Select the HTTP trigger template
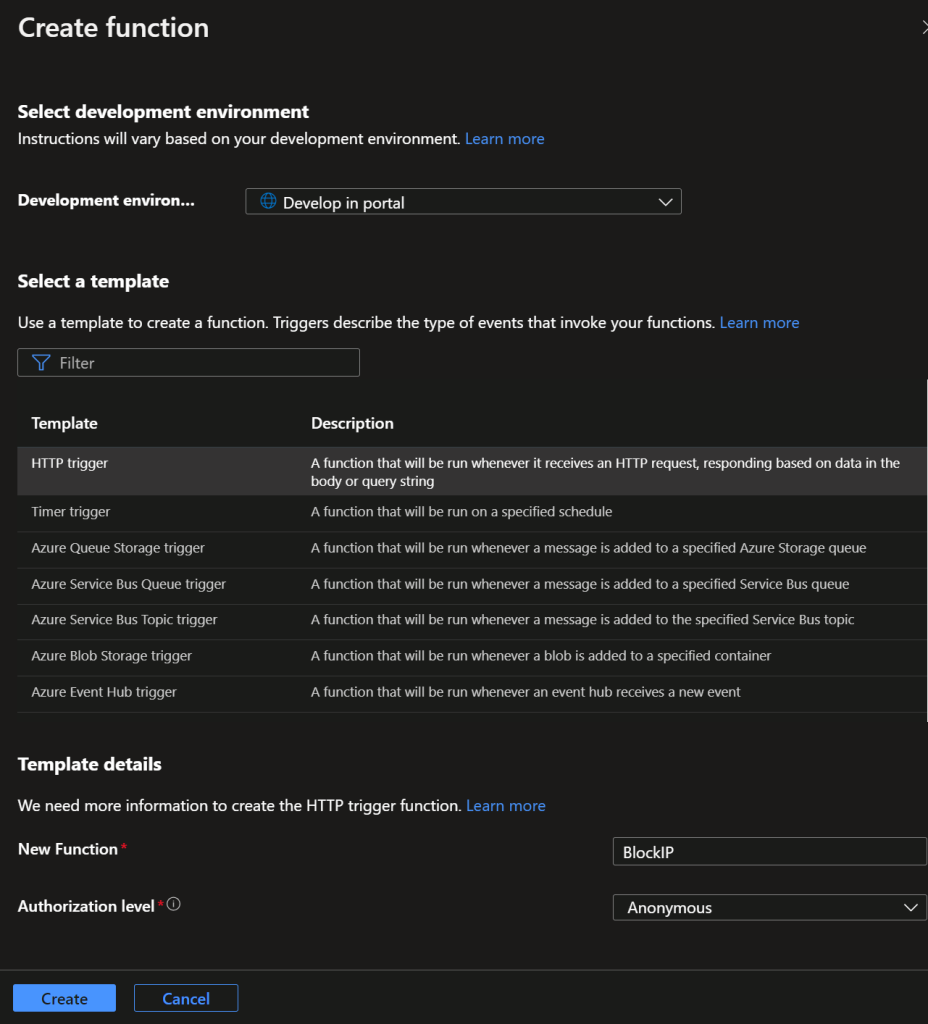Viewport: 928px width, 1024px height. (70, 464)
